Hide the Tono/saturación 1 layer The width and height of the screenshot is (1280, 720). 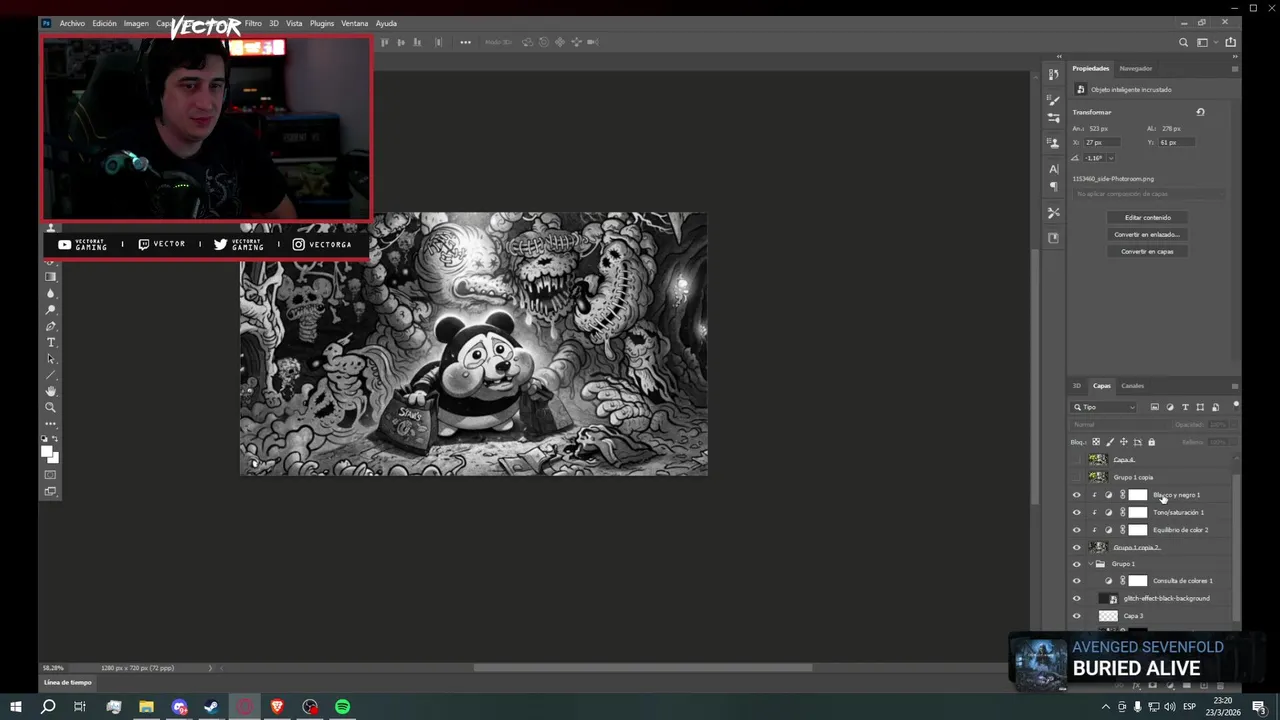point(1077,512)
